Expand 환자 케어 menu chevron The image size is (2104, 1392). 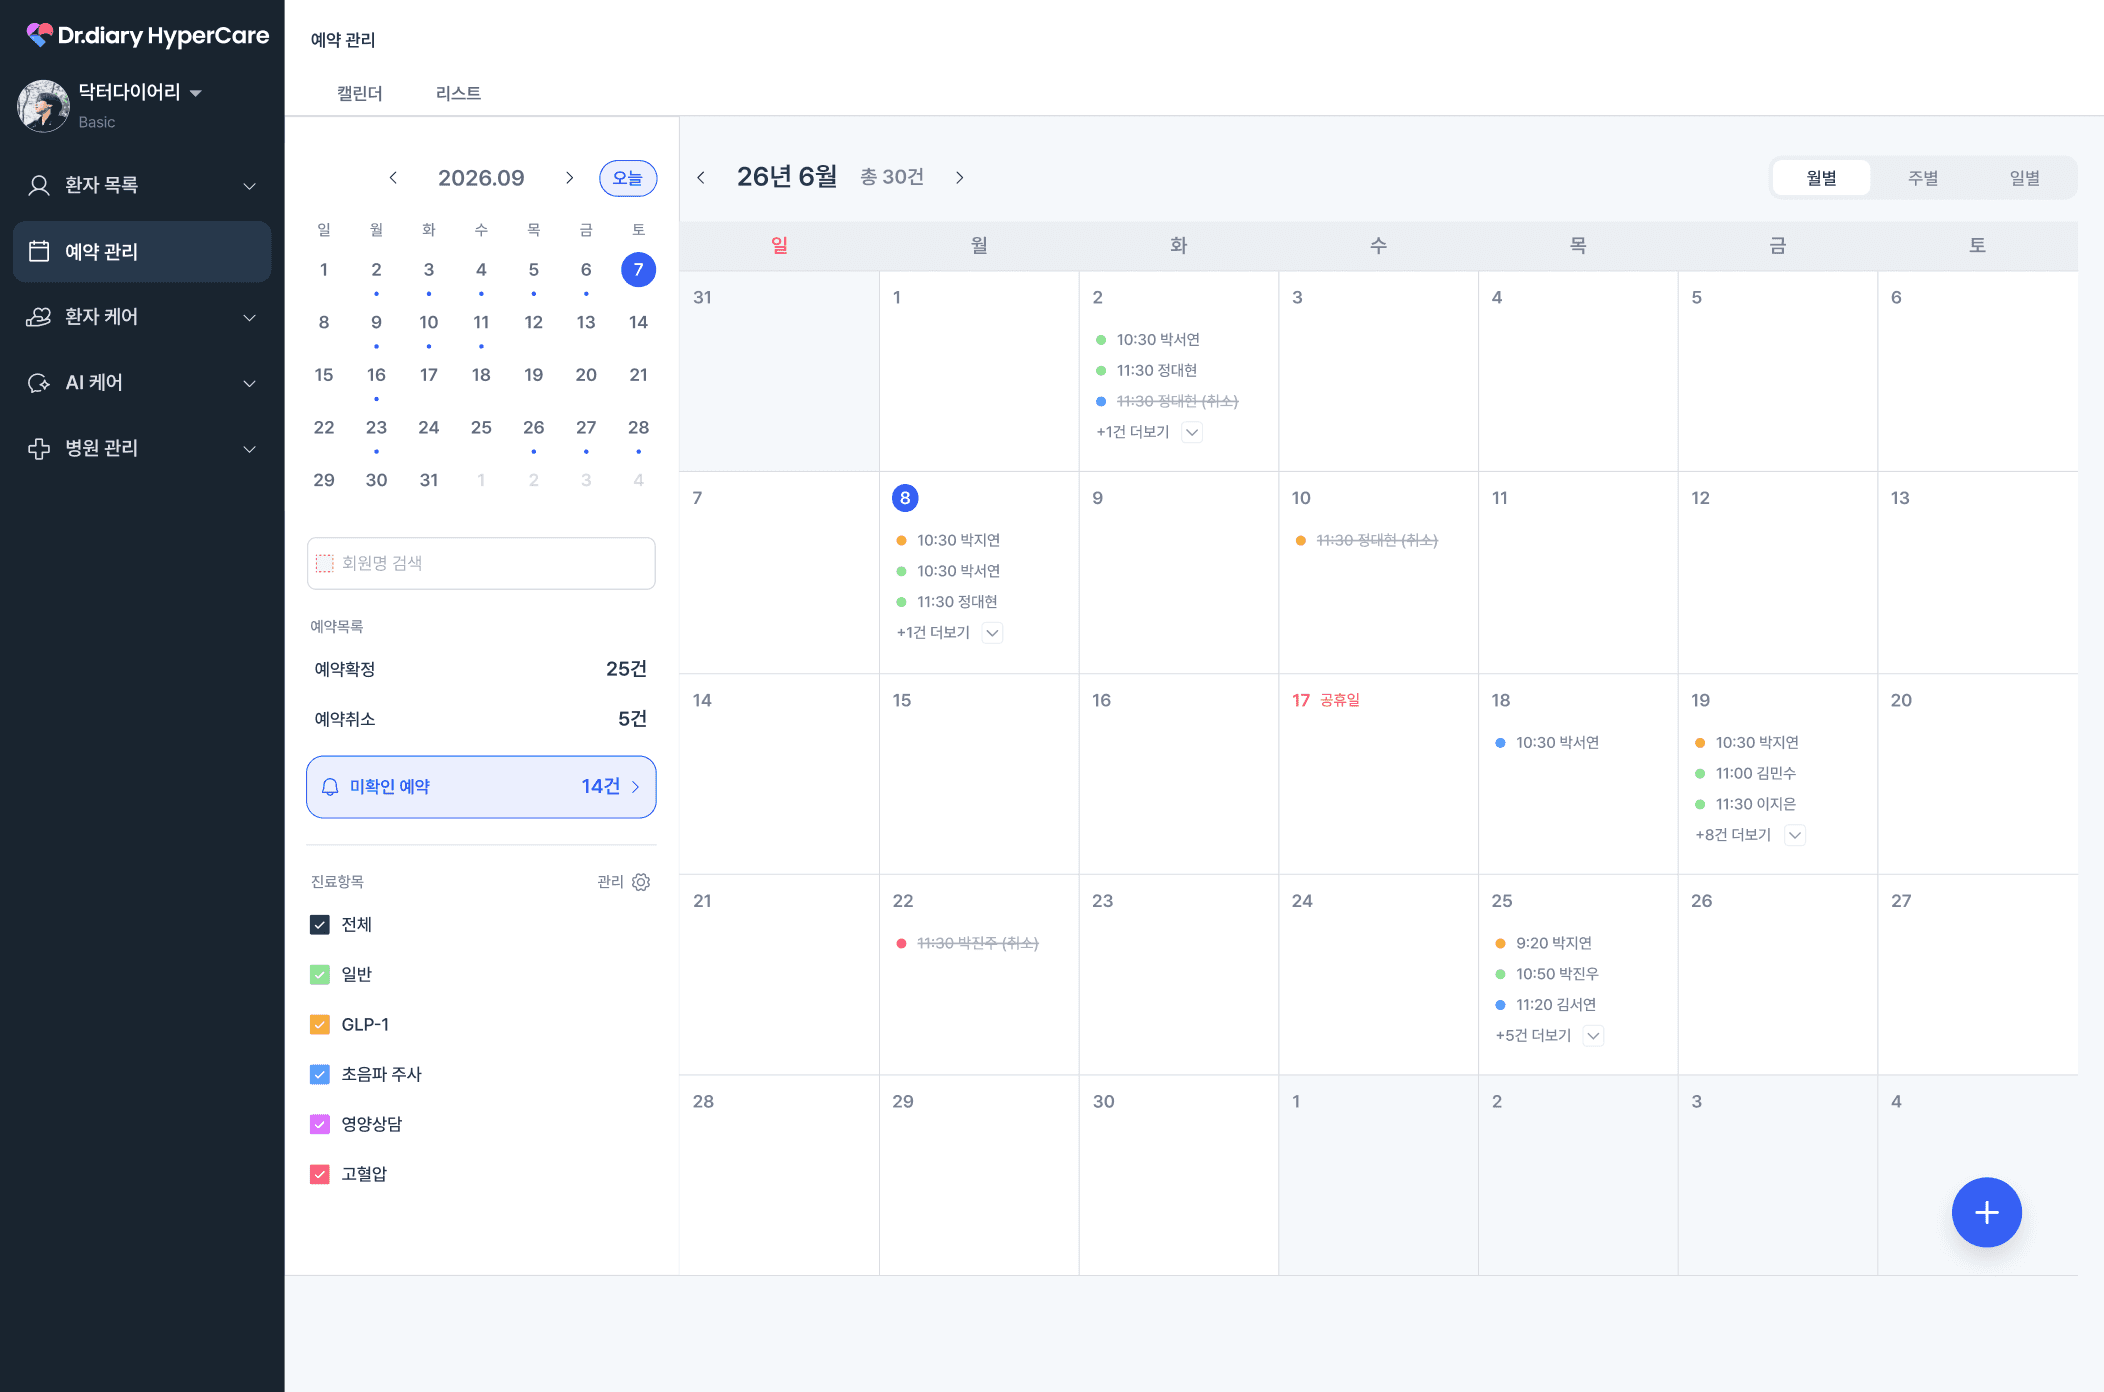point(250,318)
